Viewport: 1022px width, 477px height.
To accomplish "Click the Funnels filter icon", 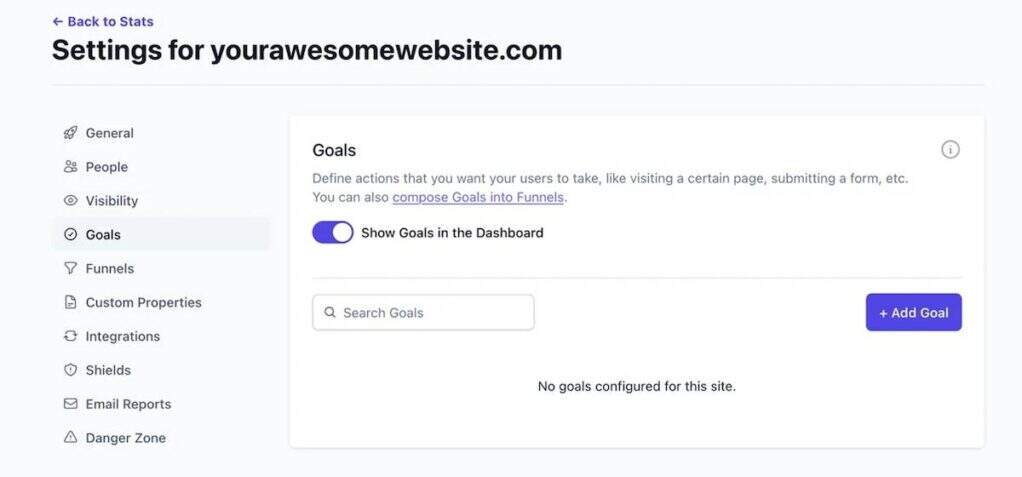I will tap(70, 268).
